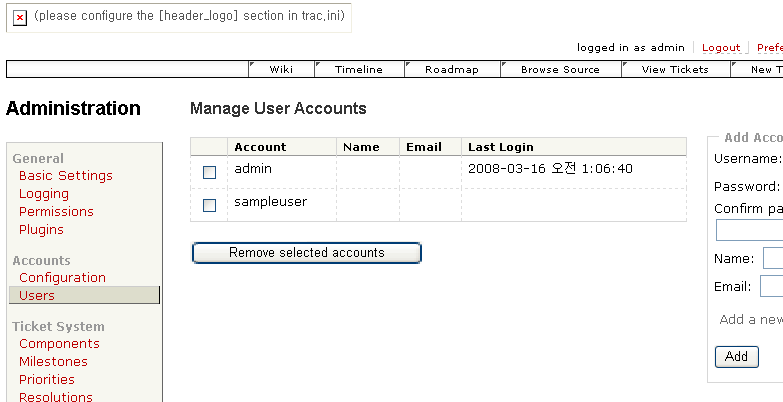Open the View Tickets tab
This screenshot has width=783, height=402.
click(x=675, y=69)
